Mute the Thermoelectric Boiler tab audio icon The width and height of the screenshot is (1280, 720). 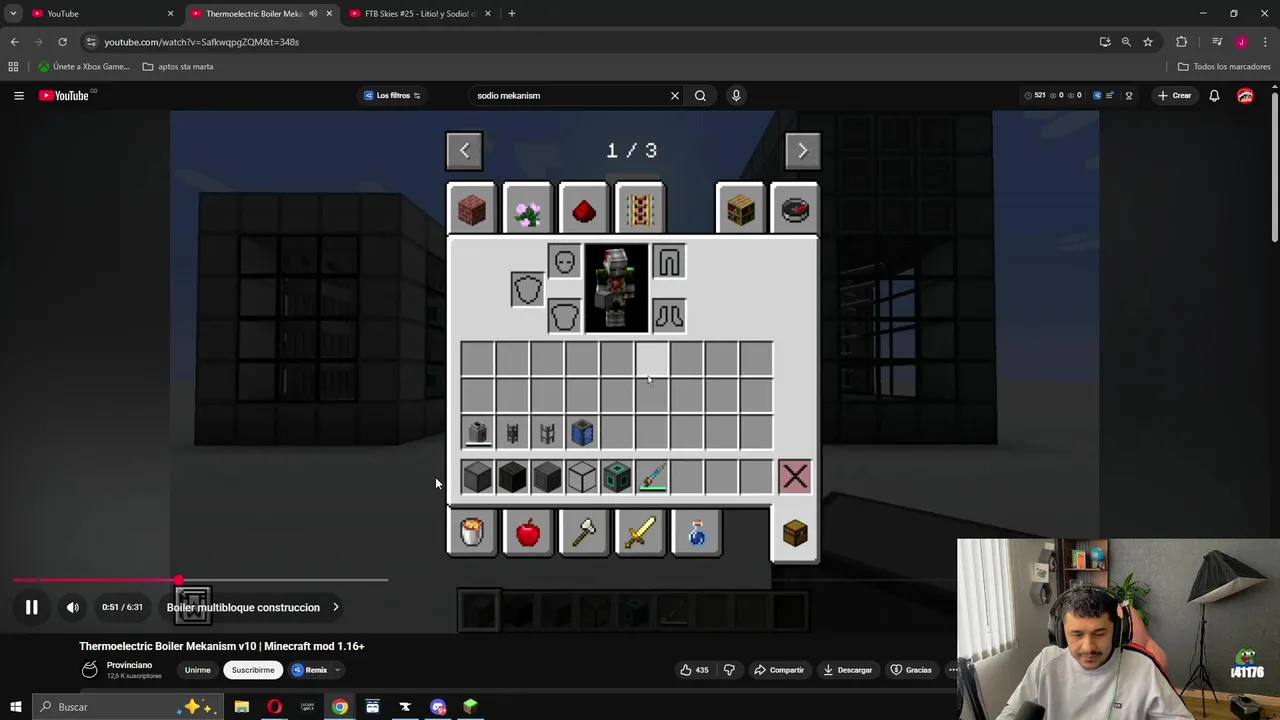pos(313,13)
